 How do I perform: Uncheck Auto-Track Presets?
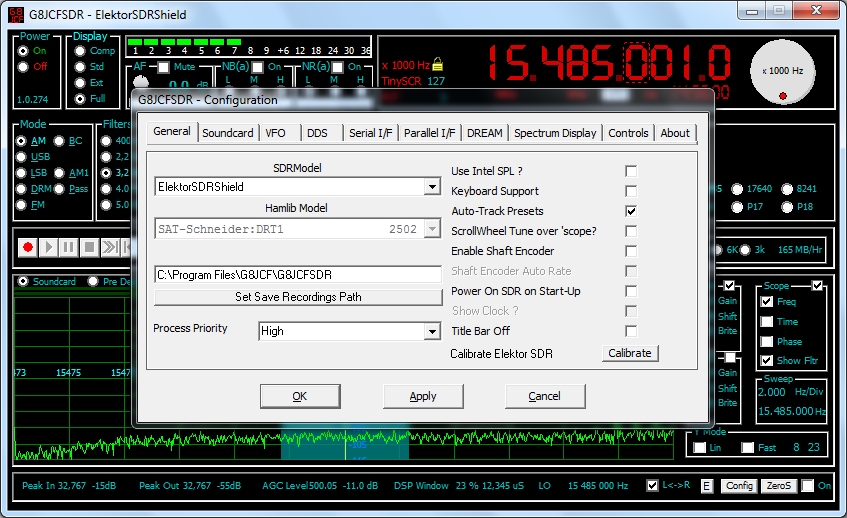(x=631, y=211)
